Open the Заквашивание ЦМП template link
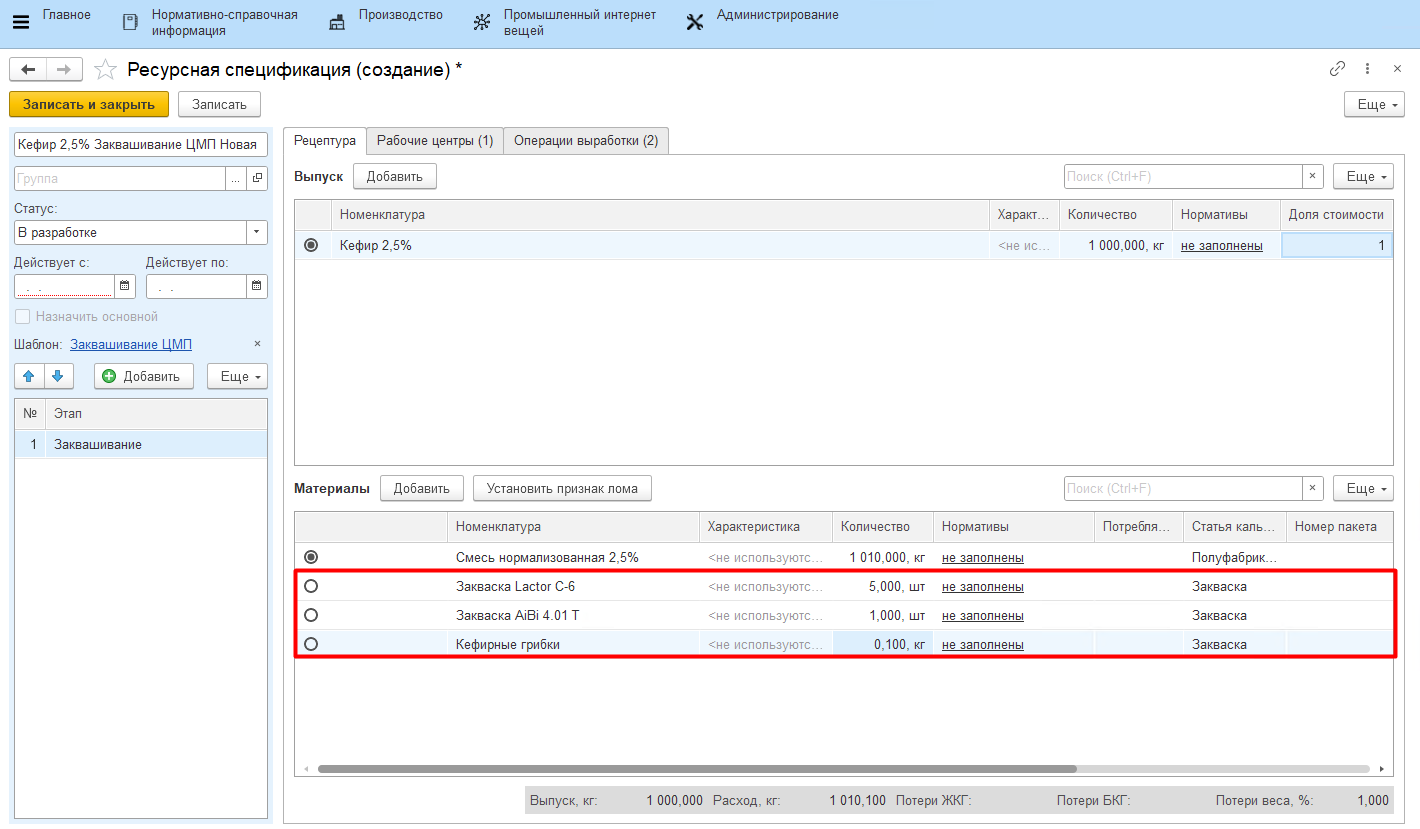Screen dimensions: 1420x829 (x=131, y=344)
